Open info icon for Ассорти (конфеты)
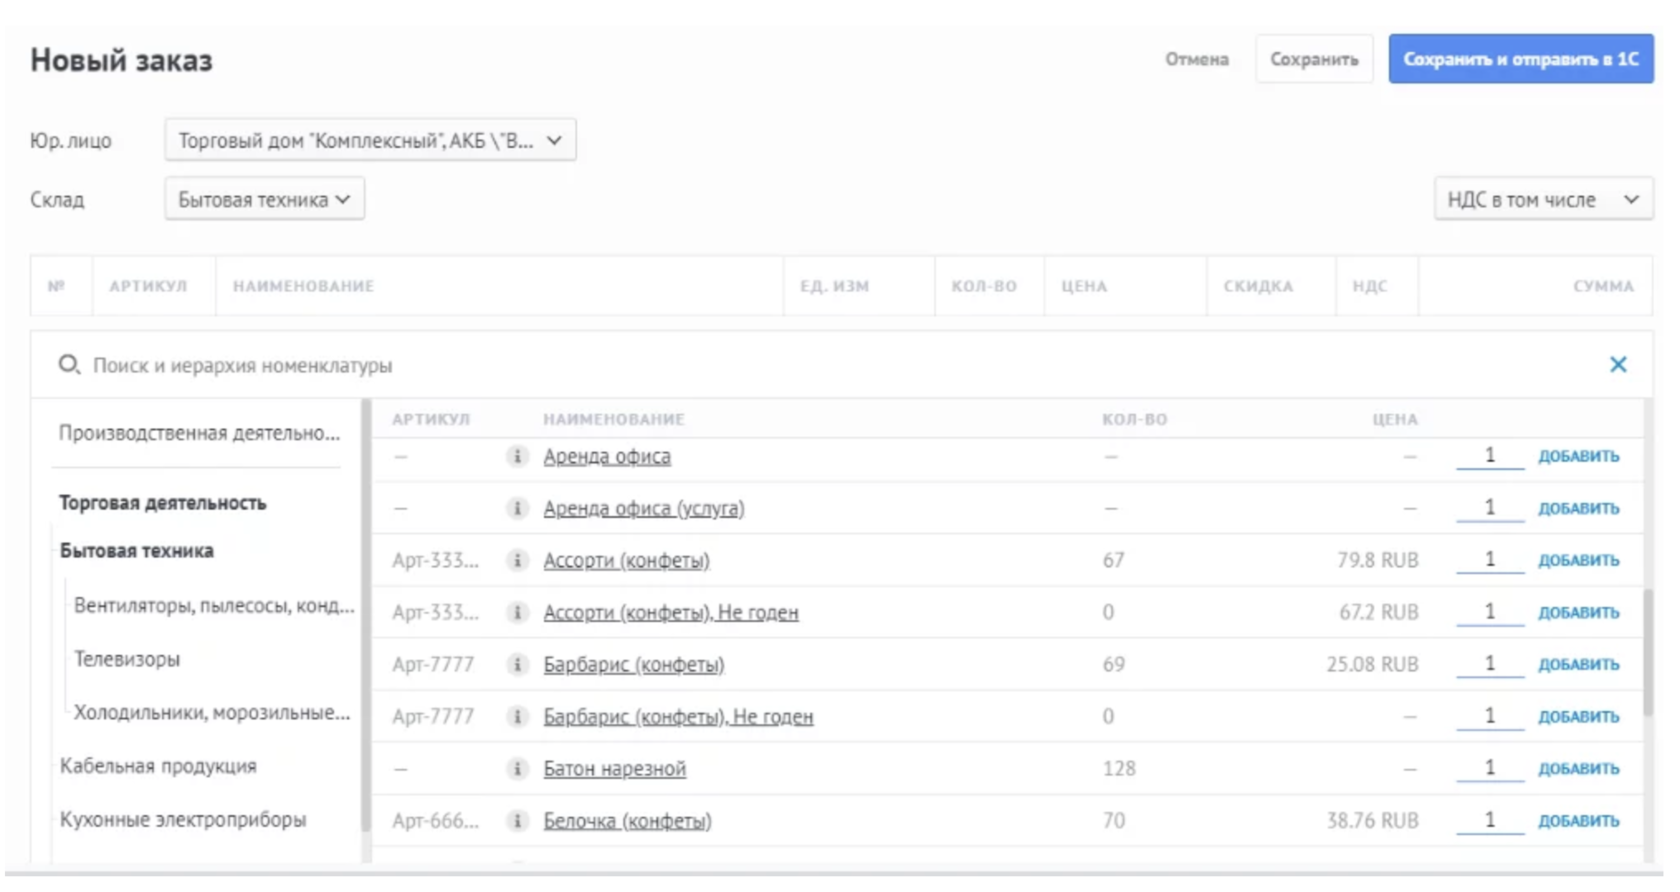Viewport: 1680px width, 892px height. pos(517,561)
